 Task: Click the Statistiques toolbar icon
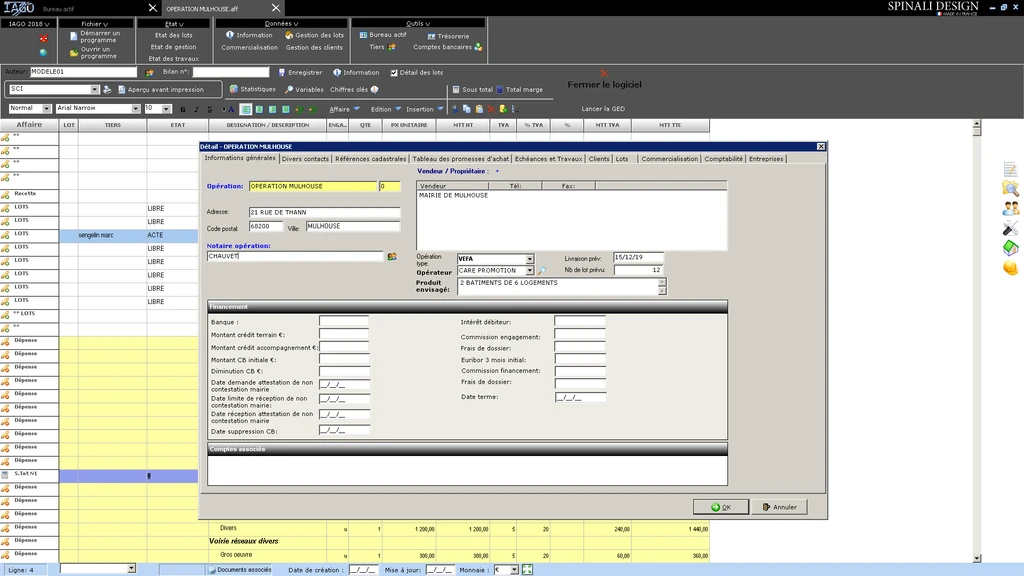(x=233, y=89)
